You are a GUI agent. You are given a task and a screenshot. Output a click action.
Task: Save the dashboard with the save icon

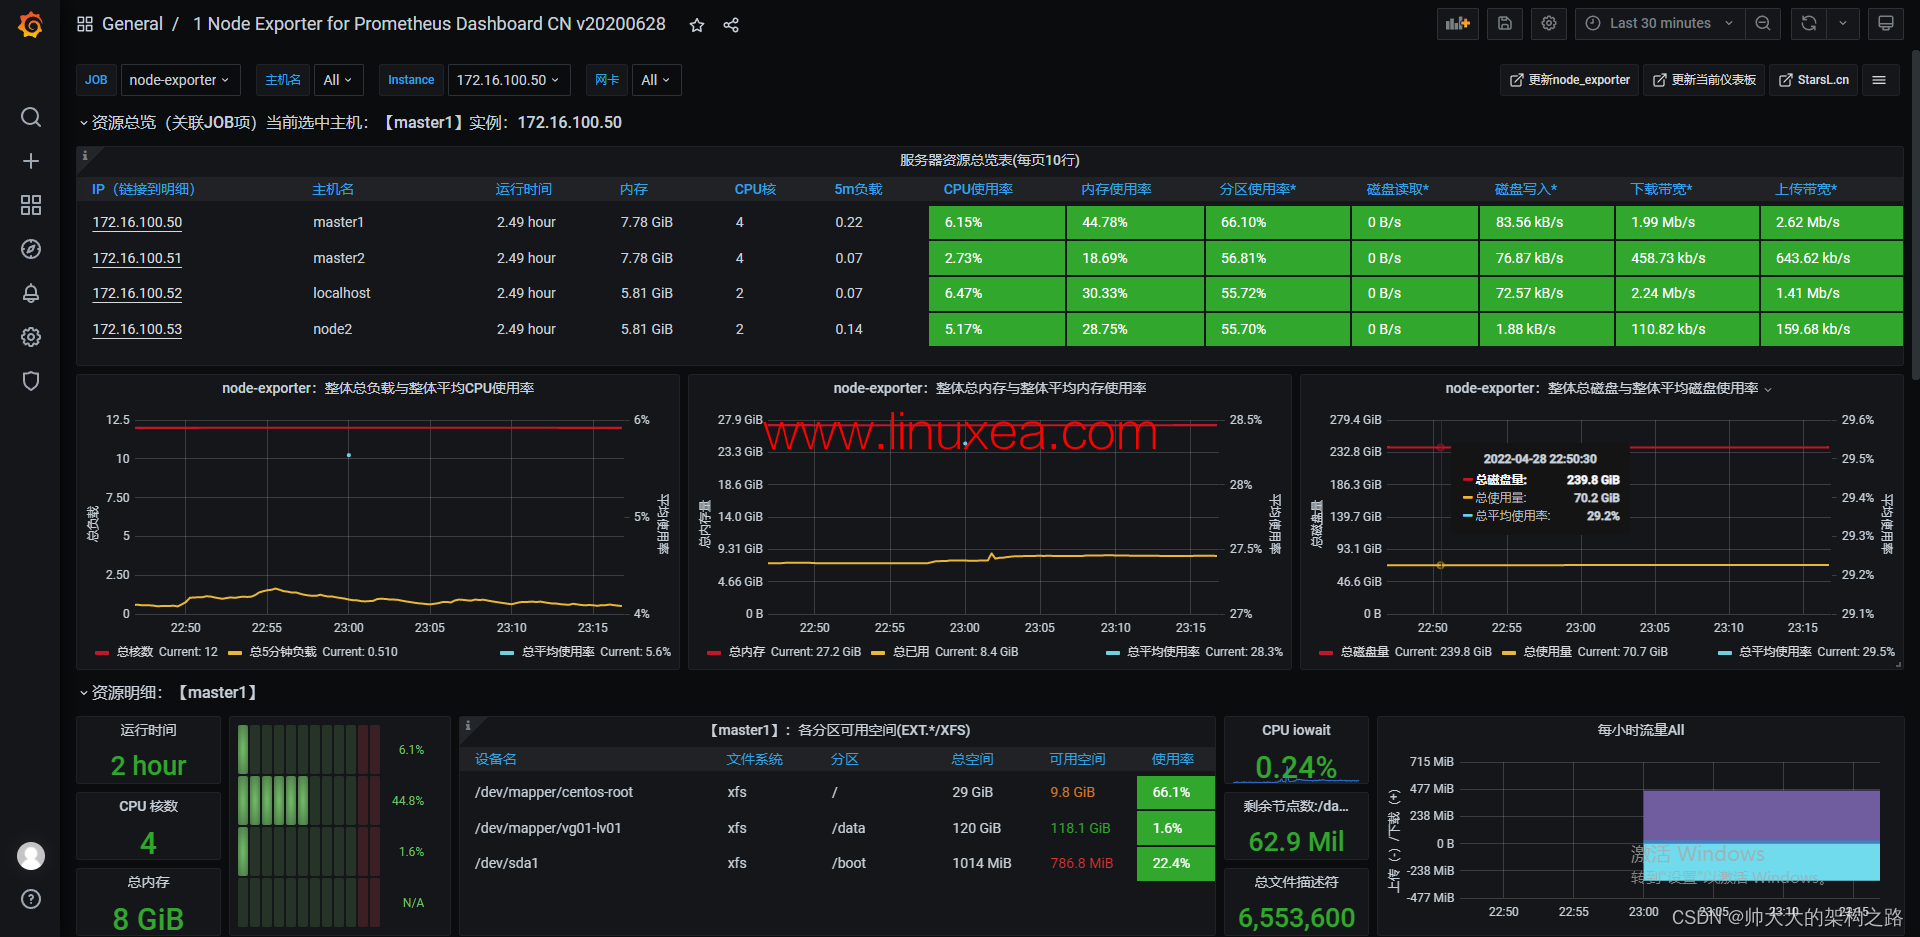coord(1504,23)
